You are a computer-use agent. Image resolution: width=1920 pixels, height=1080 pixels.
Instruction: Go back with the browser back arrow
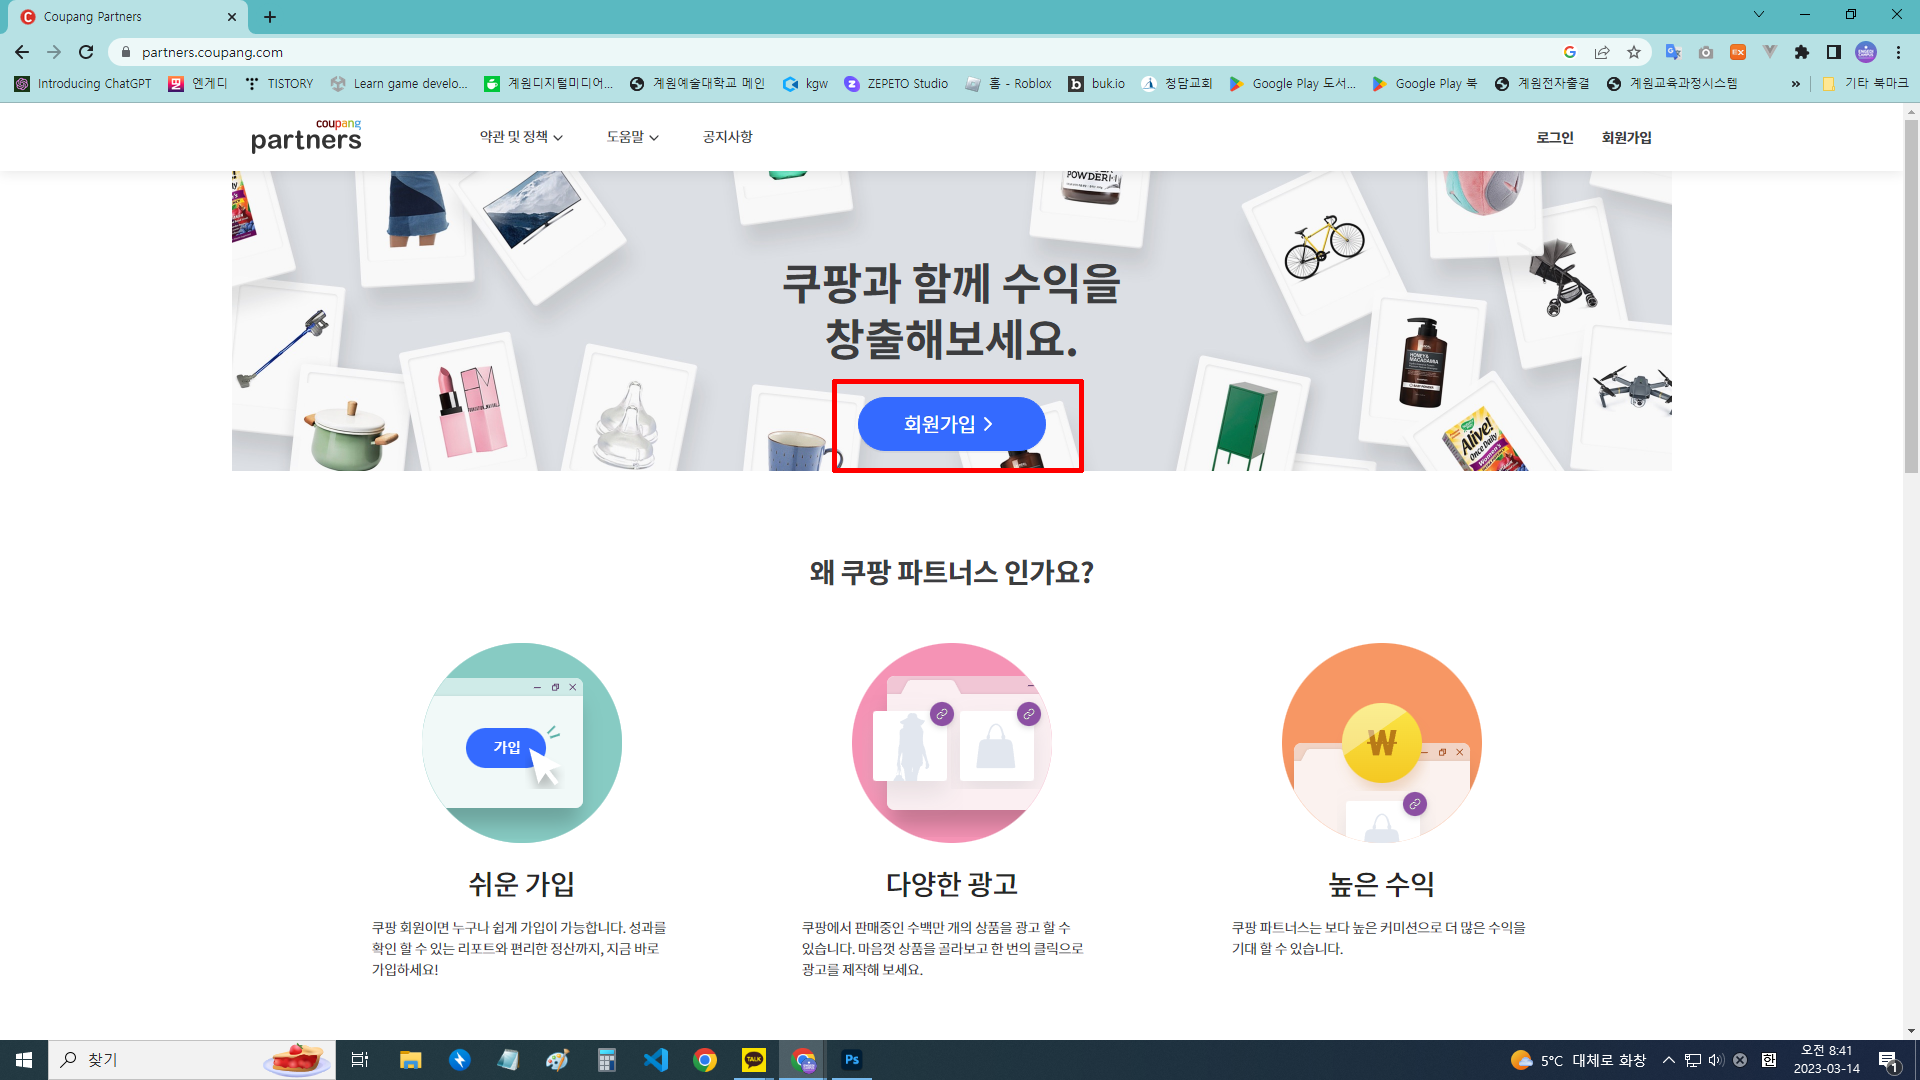(22, 52)
